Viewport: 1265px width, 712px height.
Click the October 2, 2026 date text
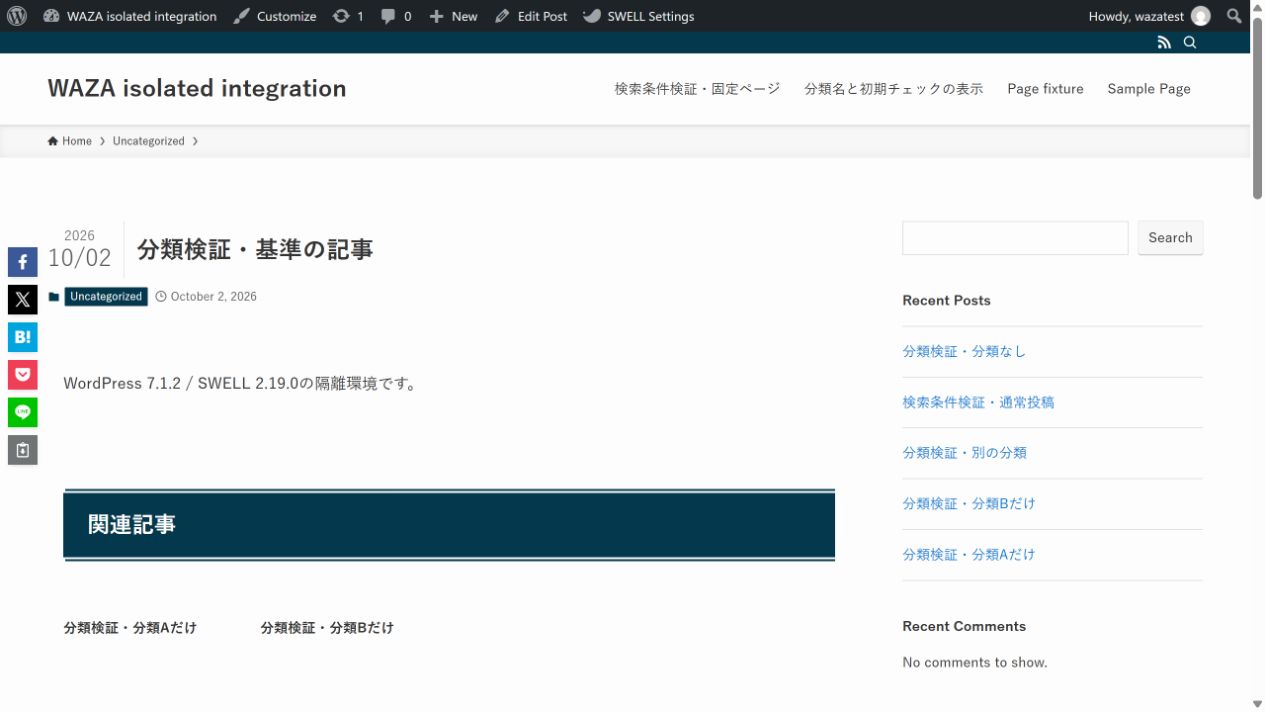click(214, 296)
